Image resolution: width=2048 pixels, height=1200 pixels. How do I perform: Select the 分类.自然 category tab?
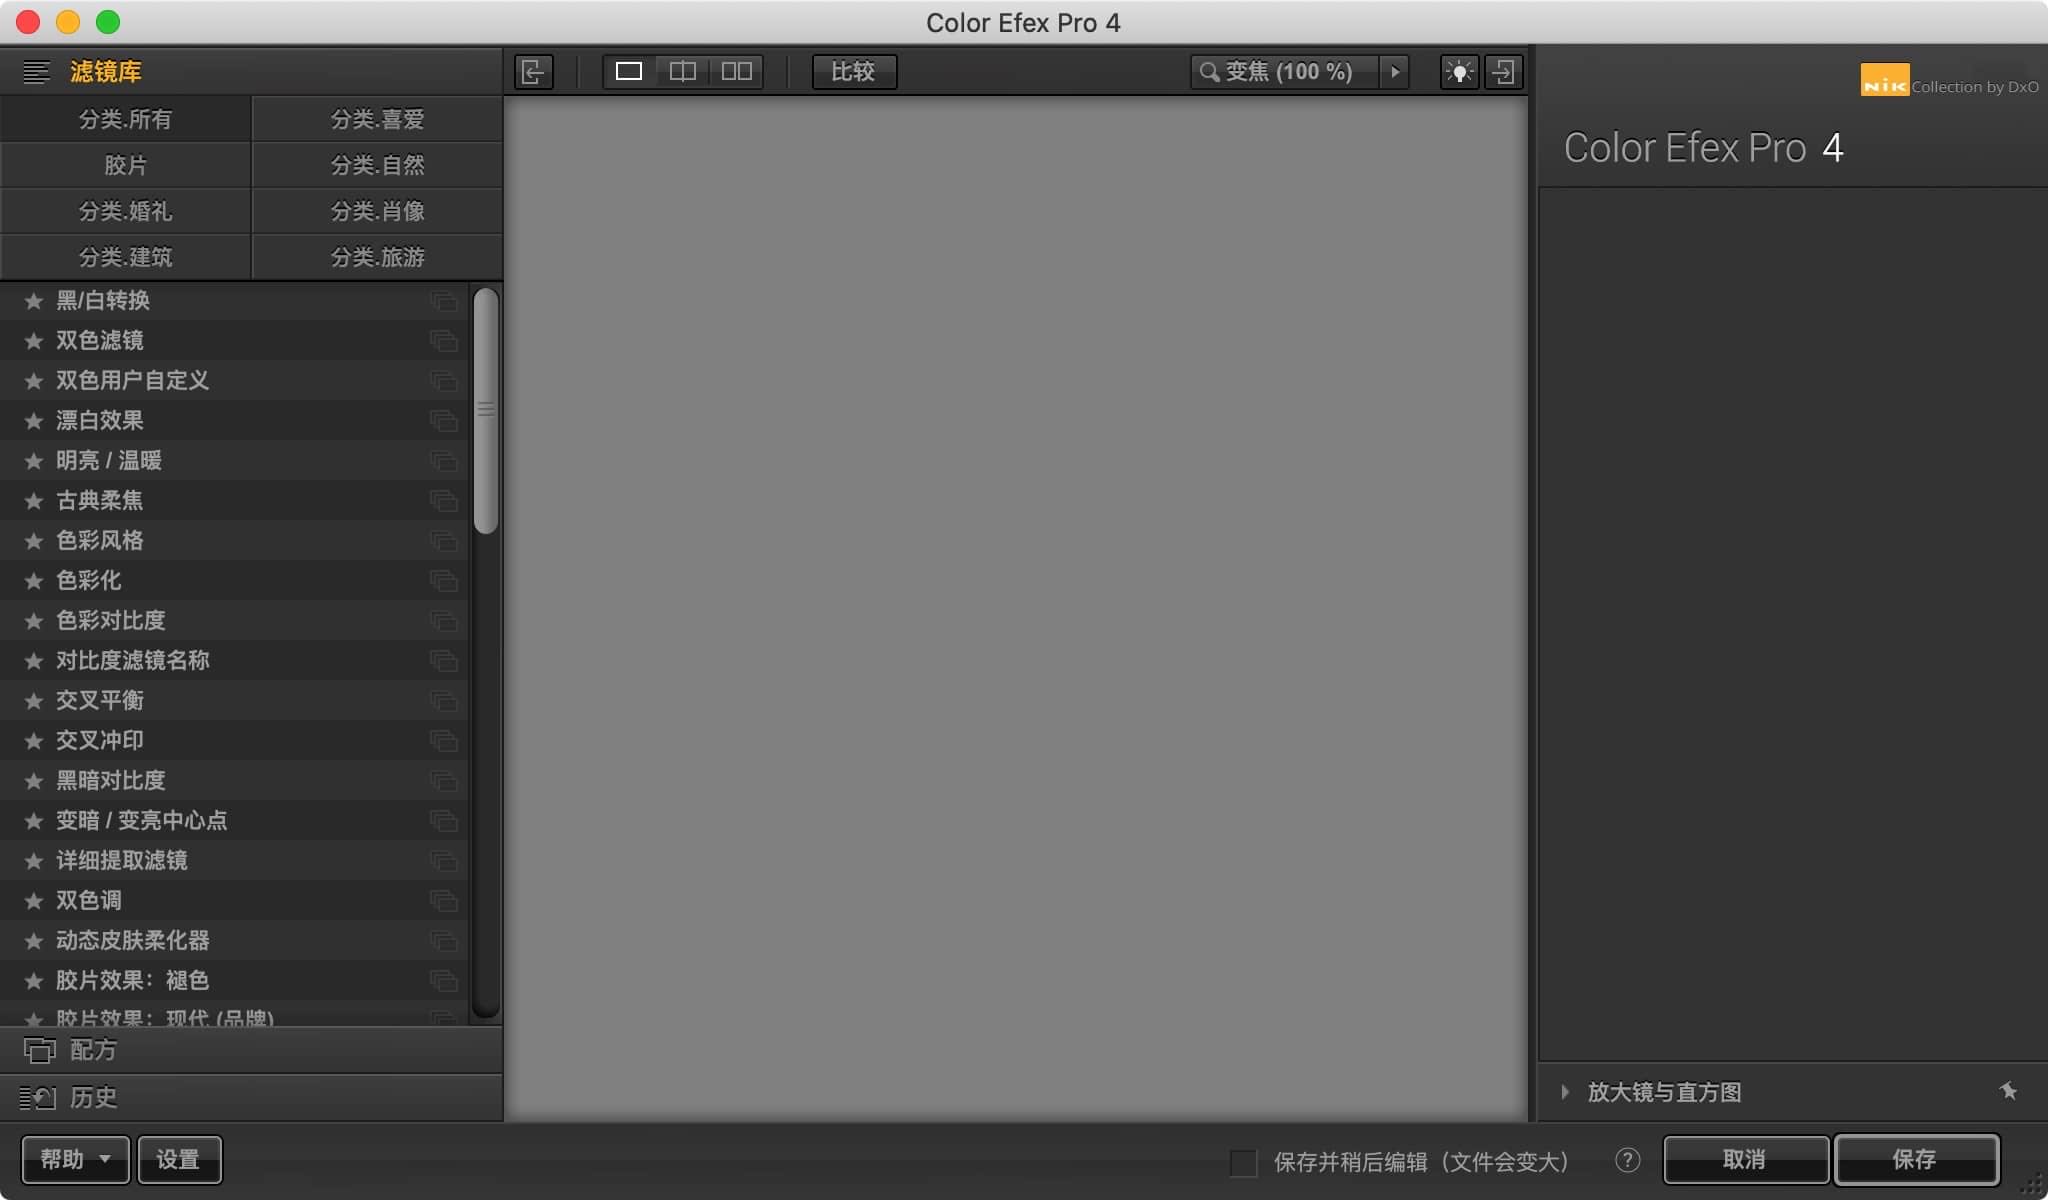coord(377,165)
